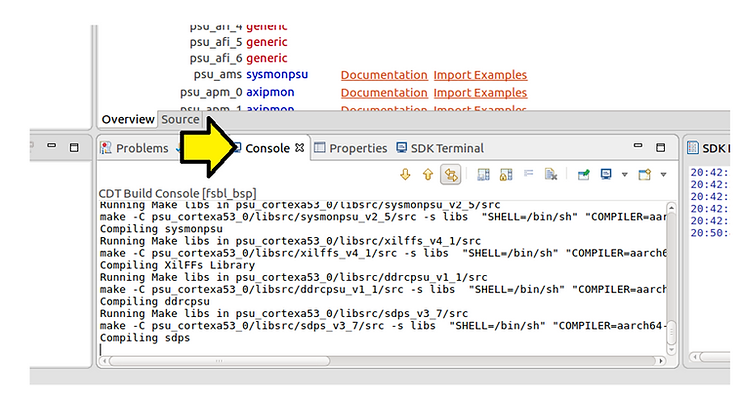Click console scrollbar up arrow
Viewport: 740px width, 398px height.
click(671, 208)
